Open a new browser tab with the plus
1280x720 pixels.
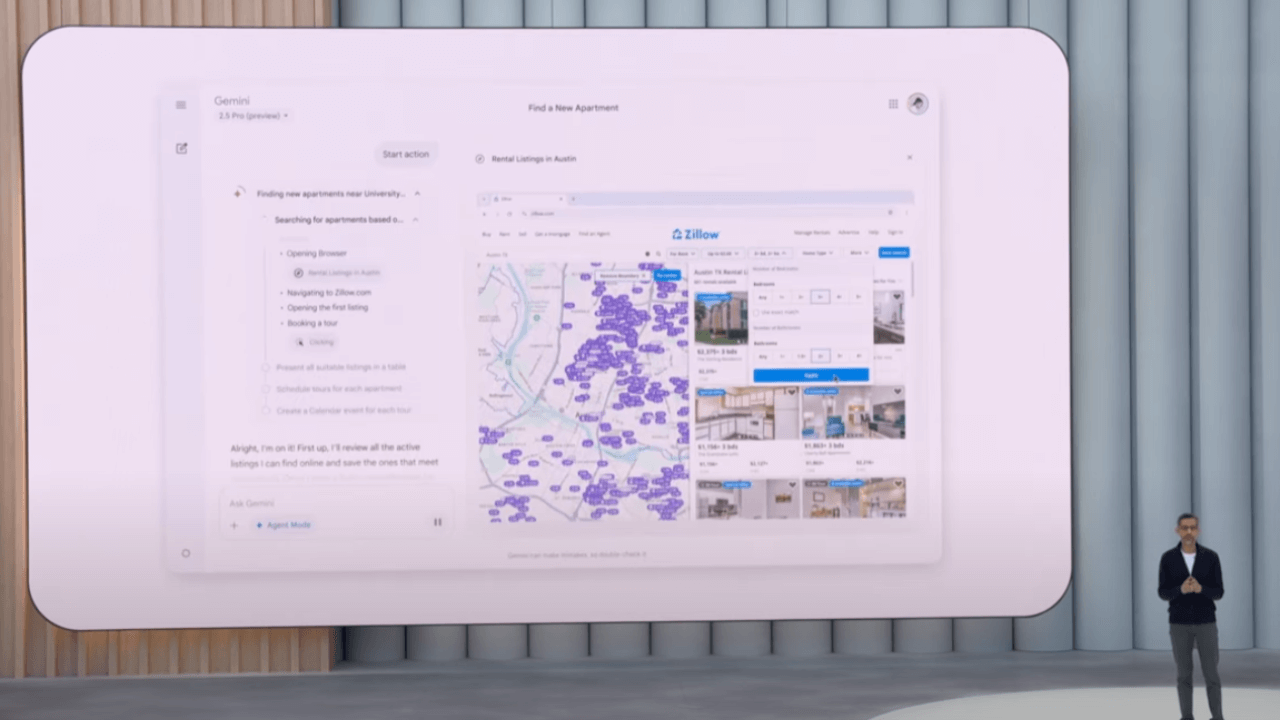(573, 199)
